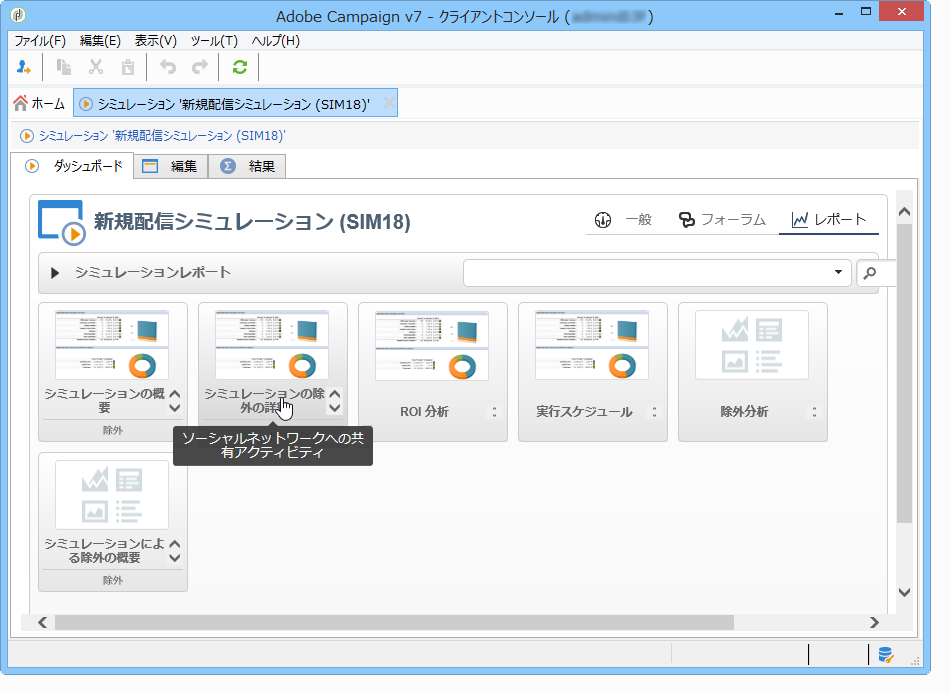Image resolution: width=950 pixels, height=693 pixels.
Task: Open the ROI 分析 report thumbnail
Action: click(x=432, y=345)
